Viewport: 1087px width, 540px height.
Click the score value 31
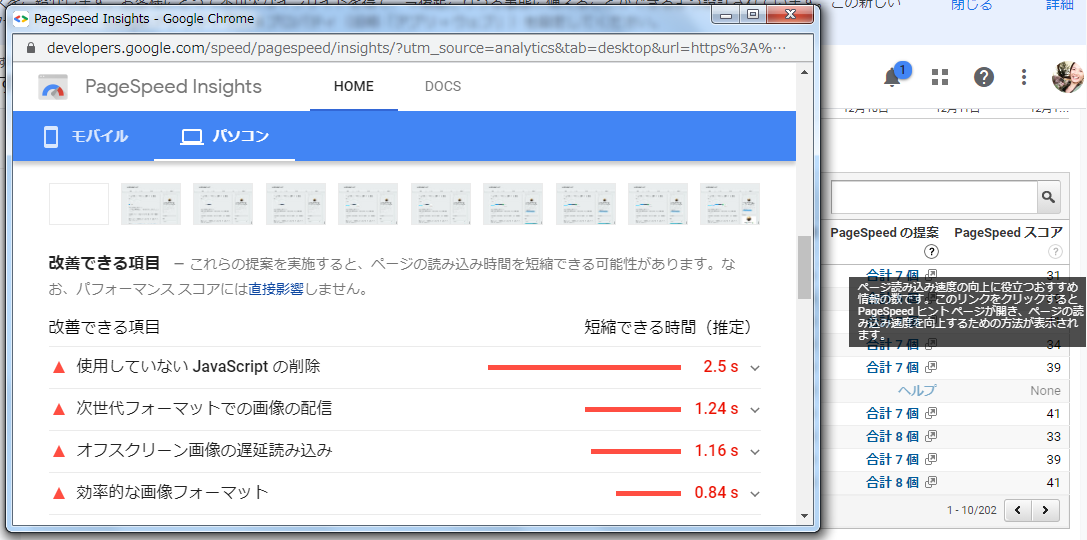1053,275
